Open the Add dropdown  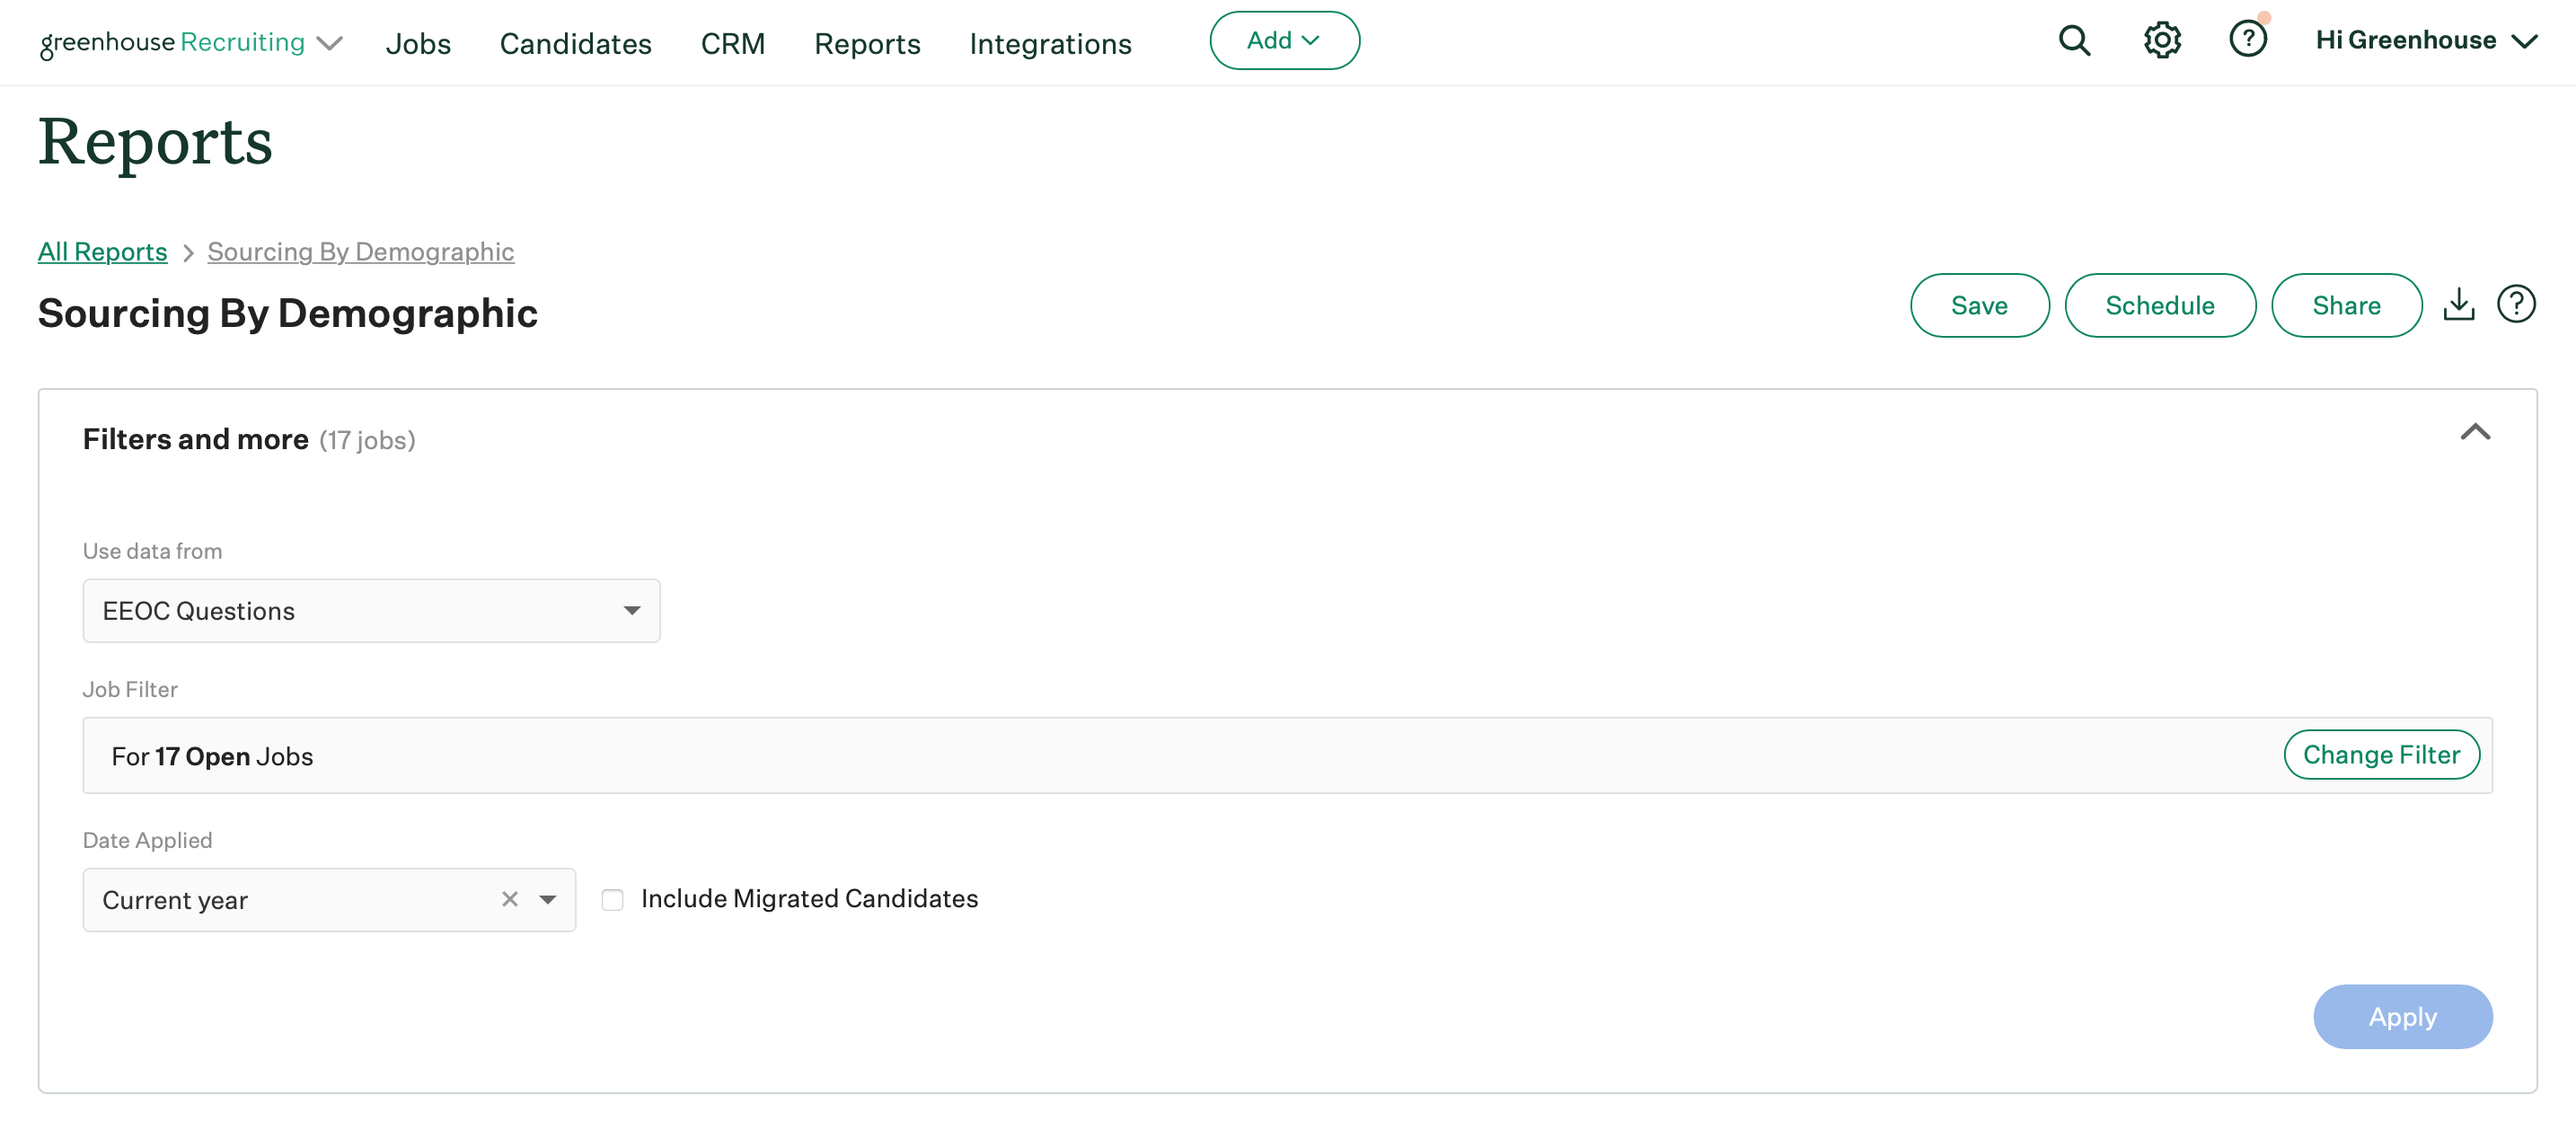pos(1284,40)
